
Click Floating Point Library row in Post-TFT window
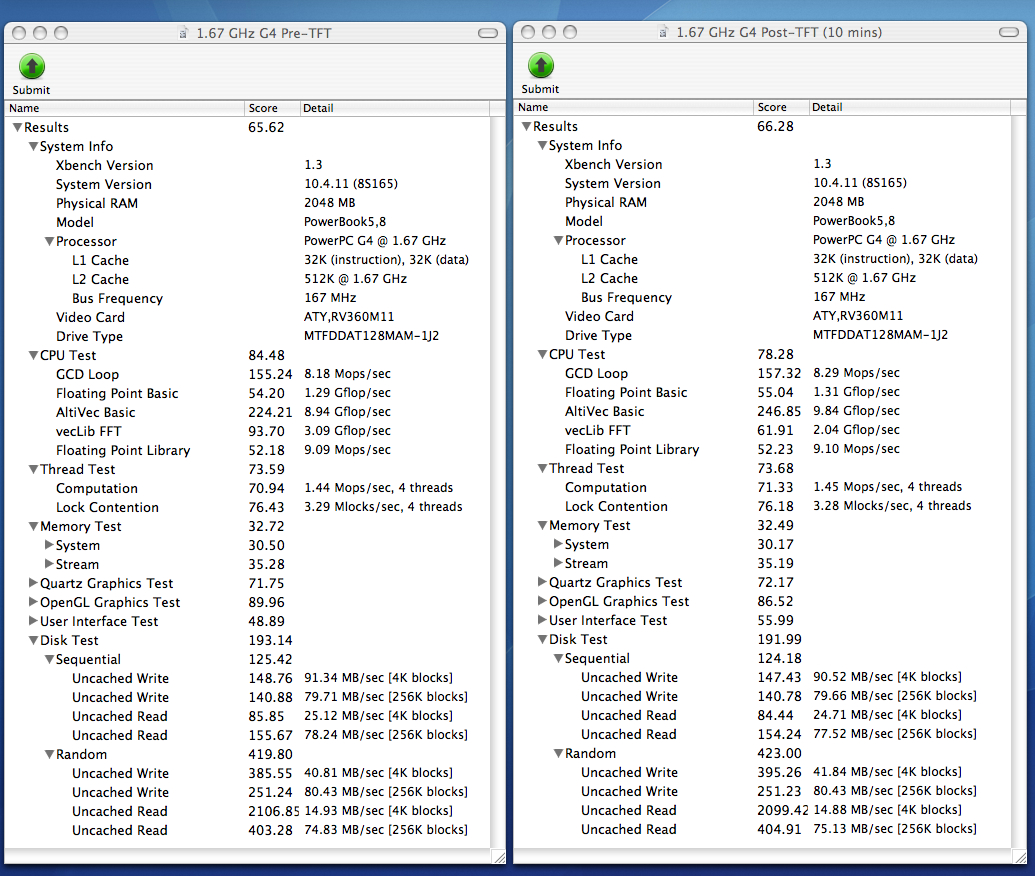pos(762,450)
